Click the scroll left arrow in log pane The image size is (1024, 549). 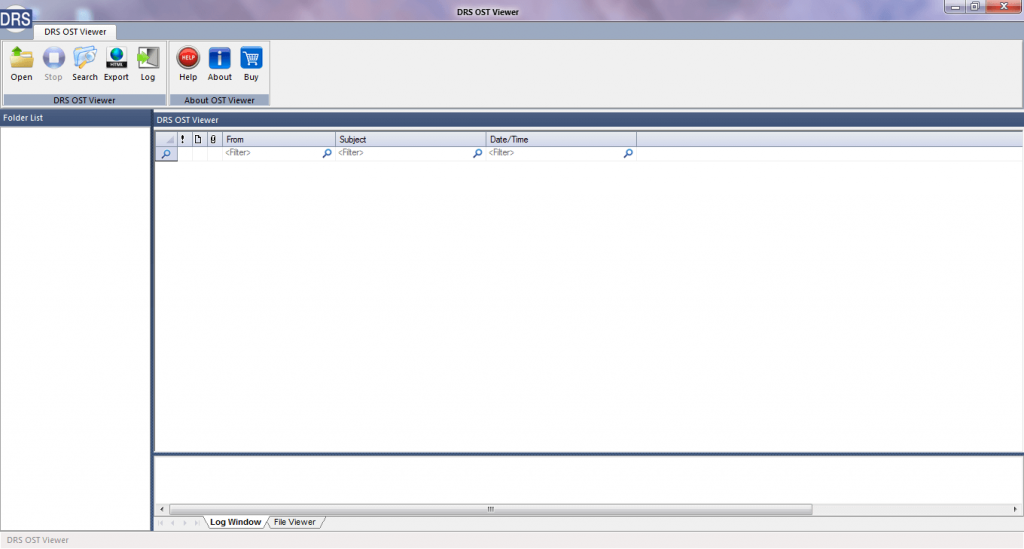(x=162, y=509)
